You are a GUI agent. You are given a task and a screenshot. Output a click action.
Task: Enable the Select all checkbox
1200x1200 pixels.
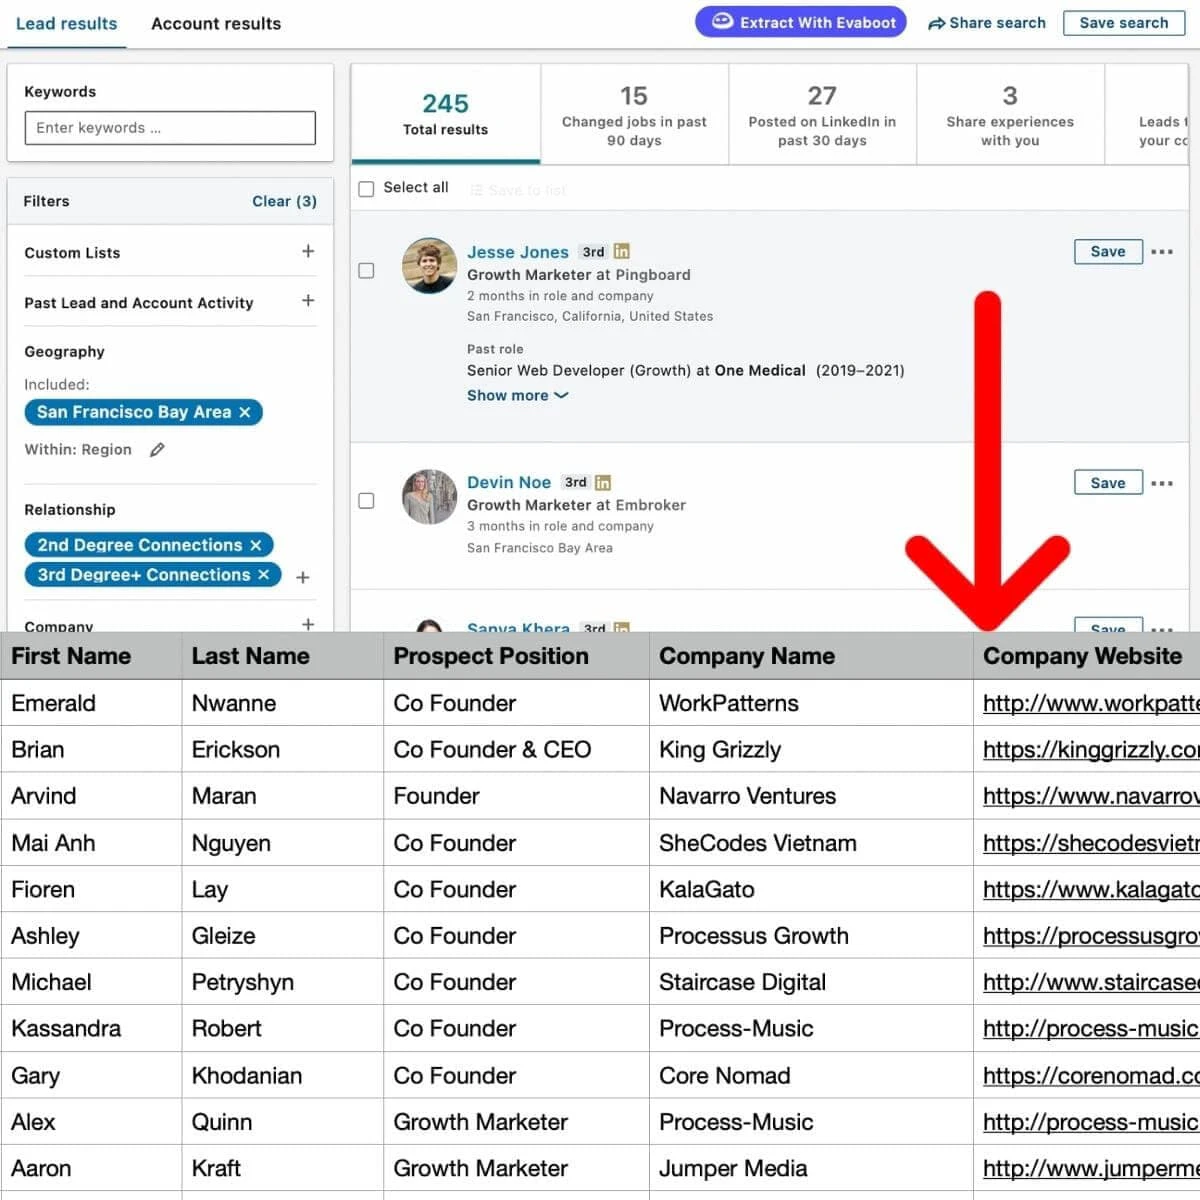click(x=366, y=188)
